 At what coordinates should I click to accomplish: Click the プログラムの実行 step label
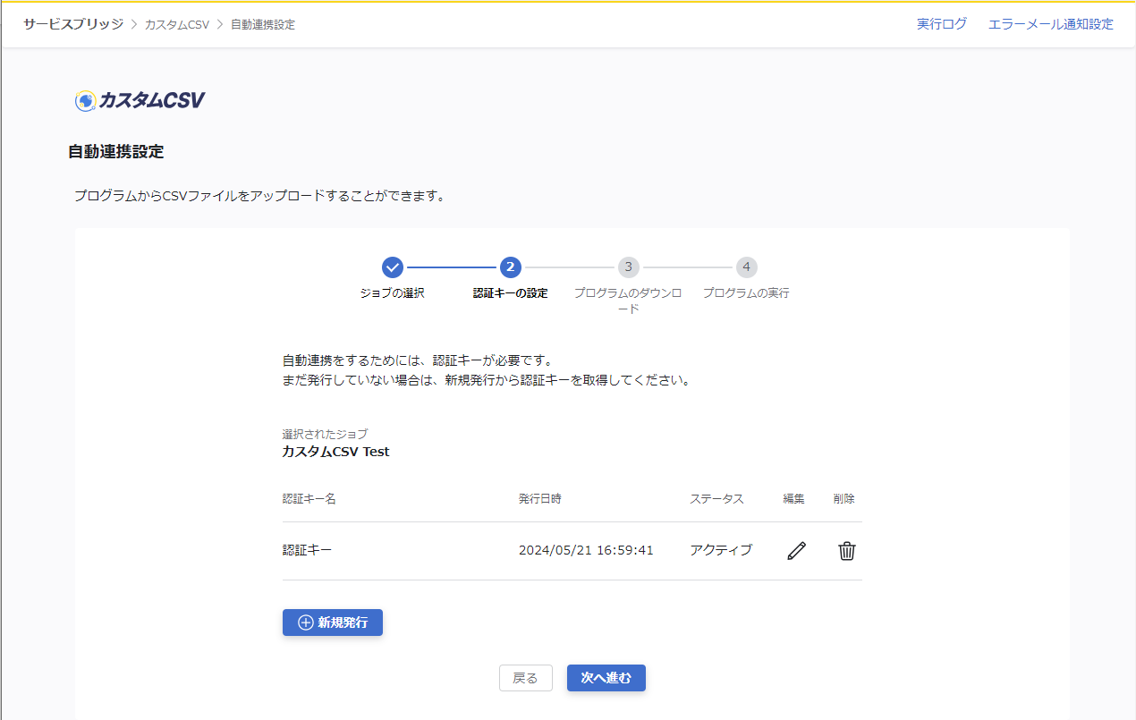746,294
